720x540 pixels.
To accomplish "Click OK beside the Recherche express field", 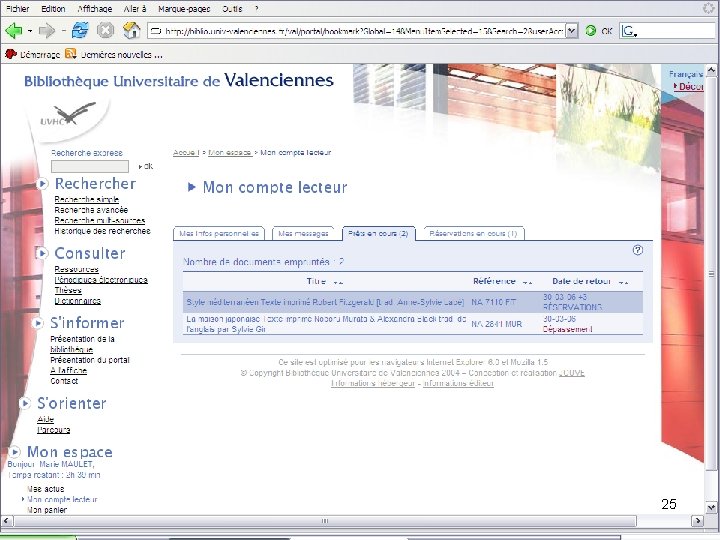I will pos(146,166).
